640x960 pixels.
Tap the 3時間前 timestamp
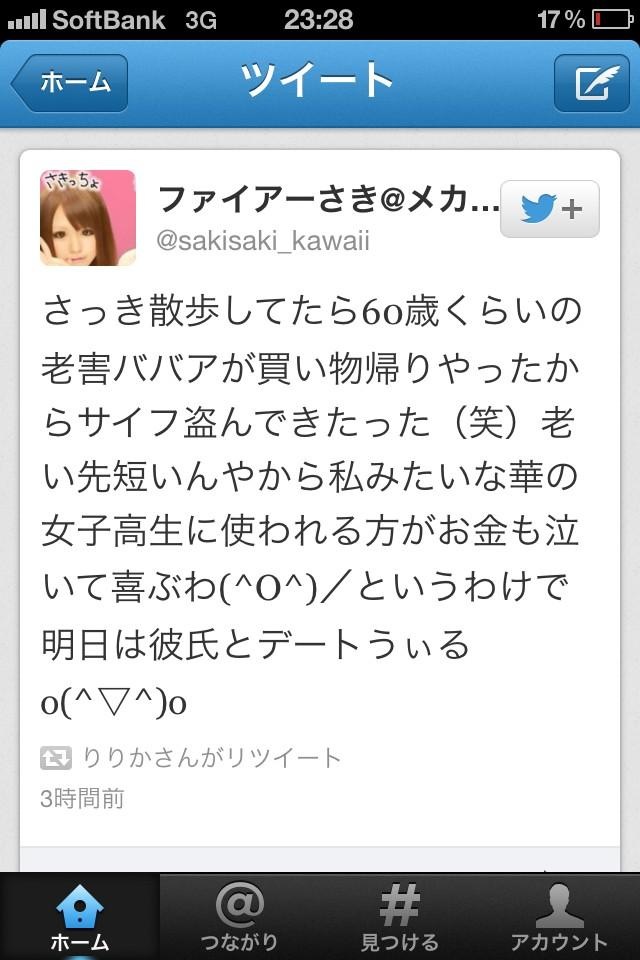coord(82,798)
